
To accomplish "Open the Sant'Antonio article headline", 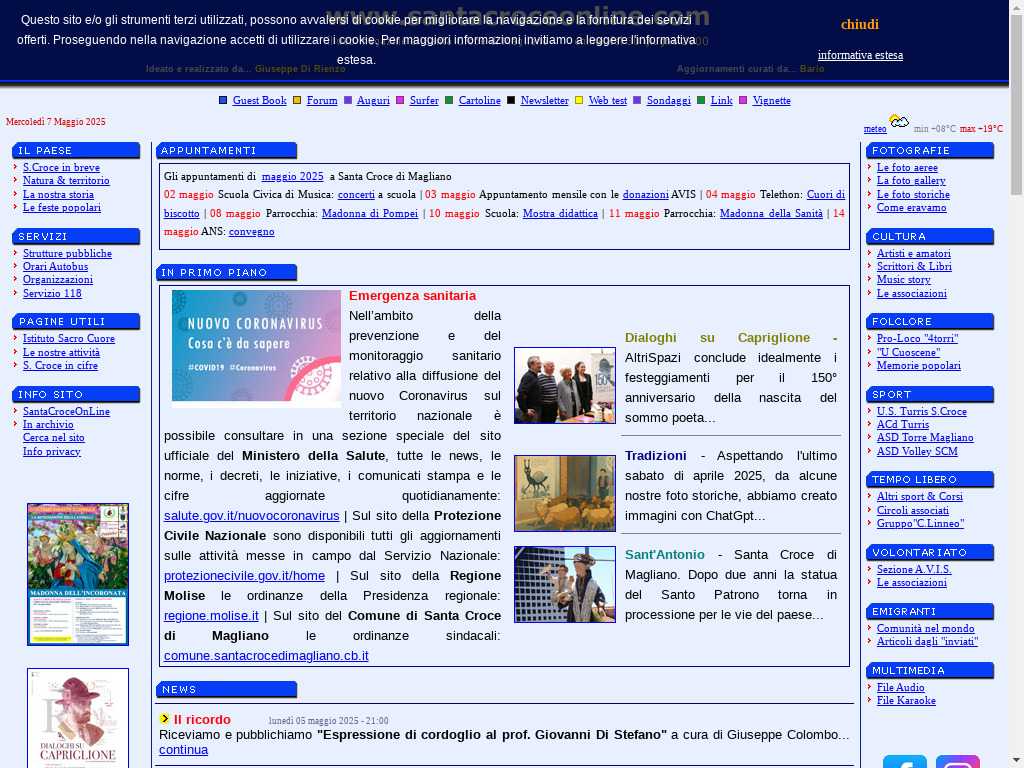I will click(665, 554).
